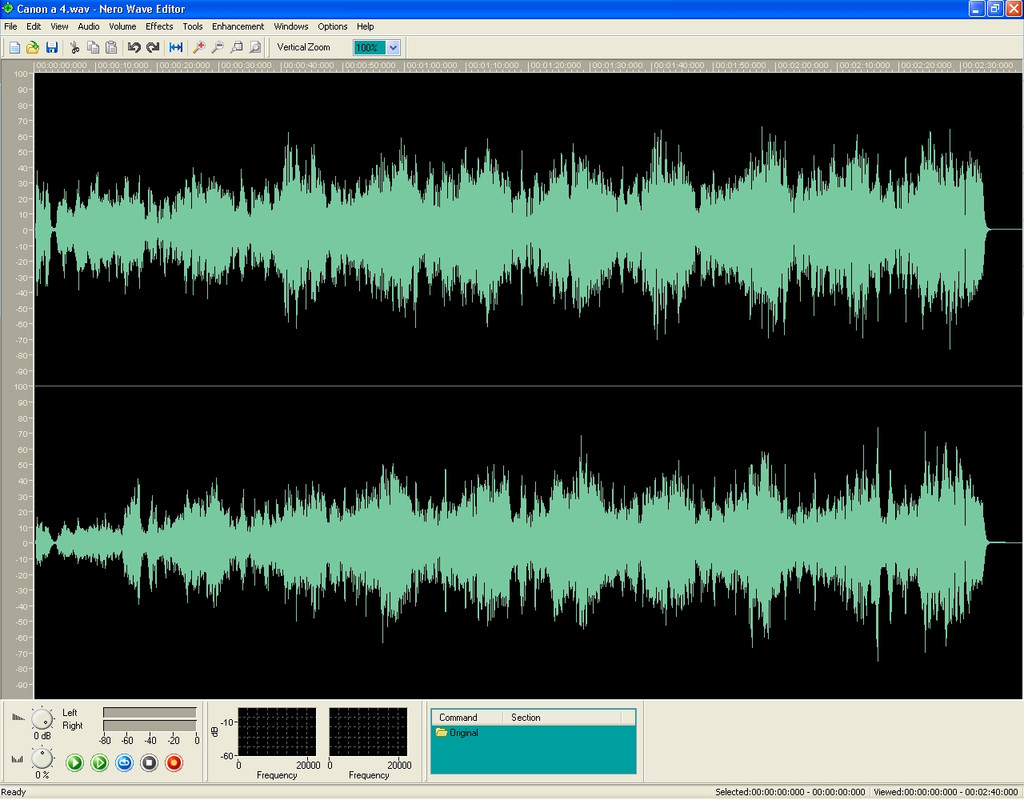Stop playback with the black stop button
The height and width of the screenshot is (800, 1024).
click(x=149, y=763)
